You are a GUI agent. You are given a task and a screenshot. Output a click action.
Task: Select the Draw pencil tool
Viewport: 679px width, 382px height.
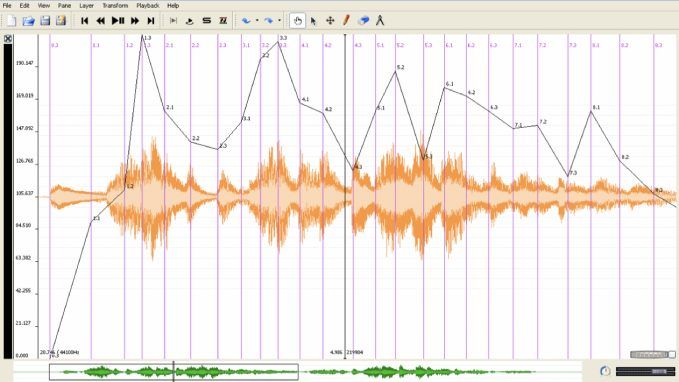(346, 20)
